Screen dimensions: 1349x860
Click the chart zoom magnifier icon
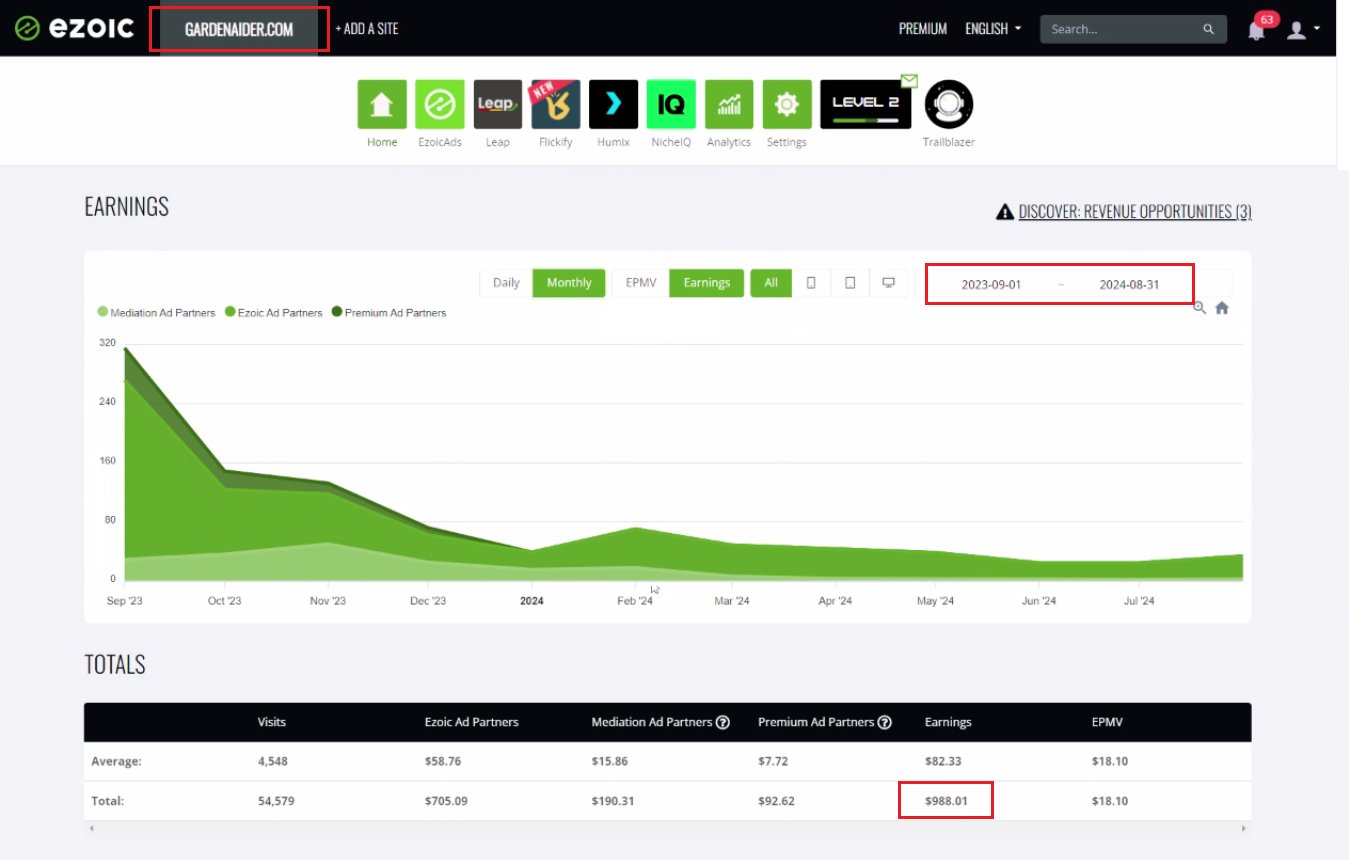[x=1200, y=308]
